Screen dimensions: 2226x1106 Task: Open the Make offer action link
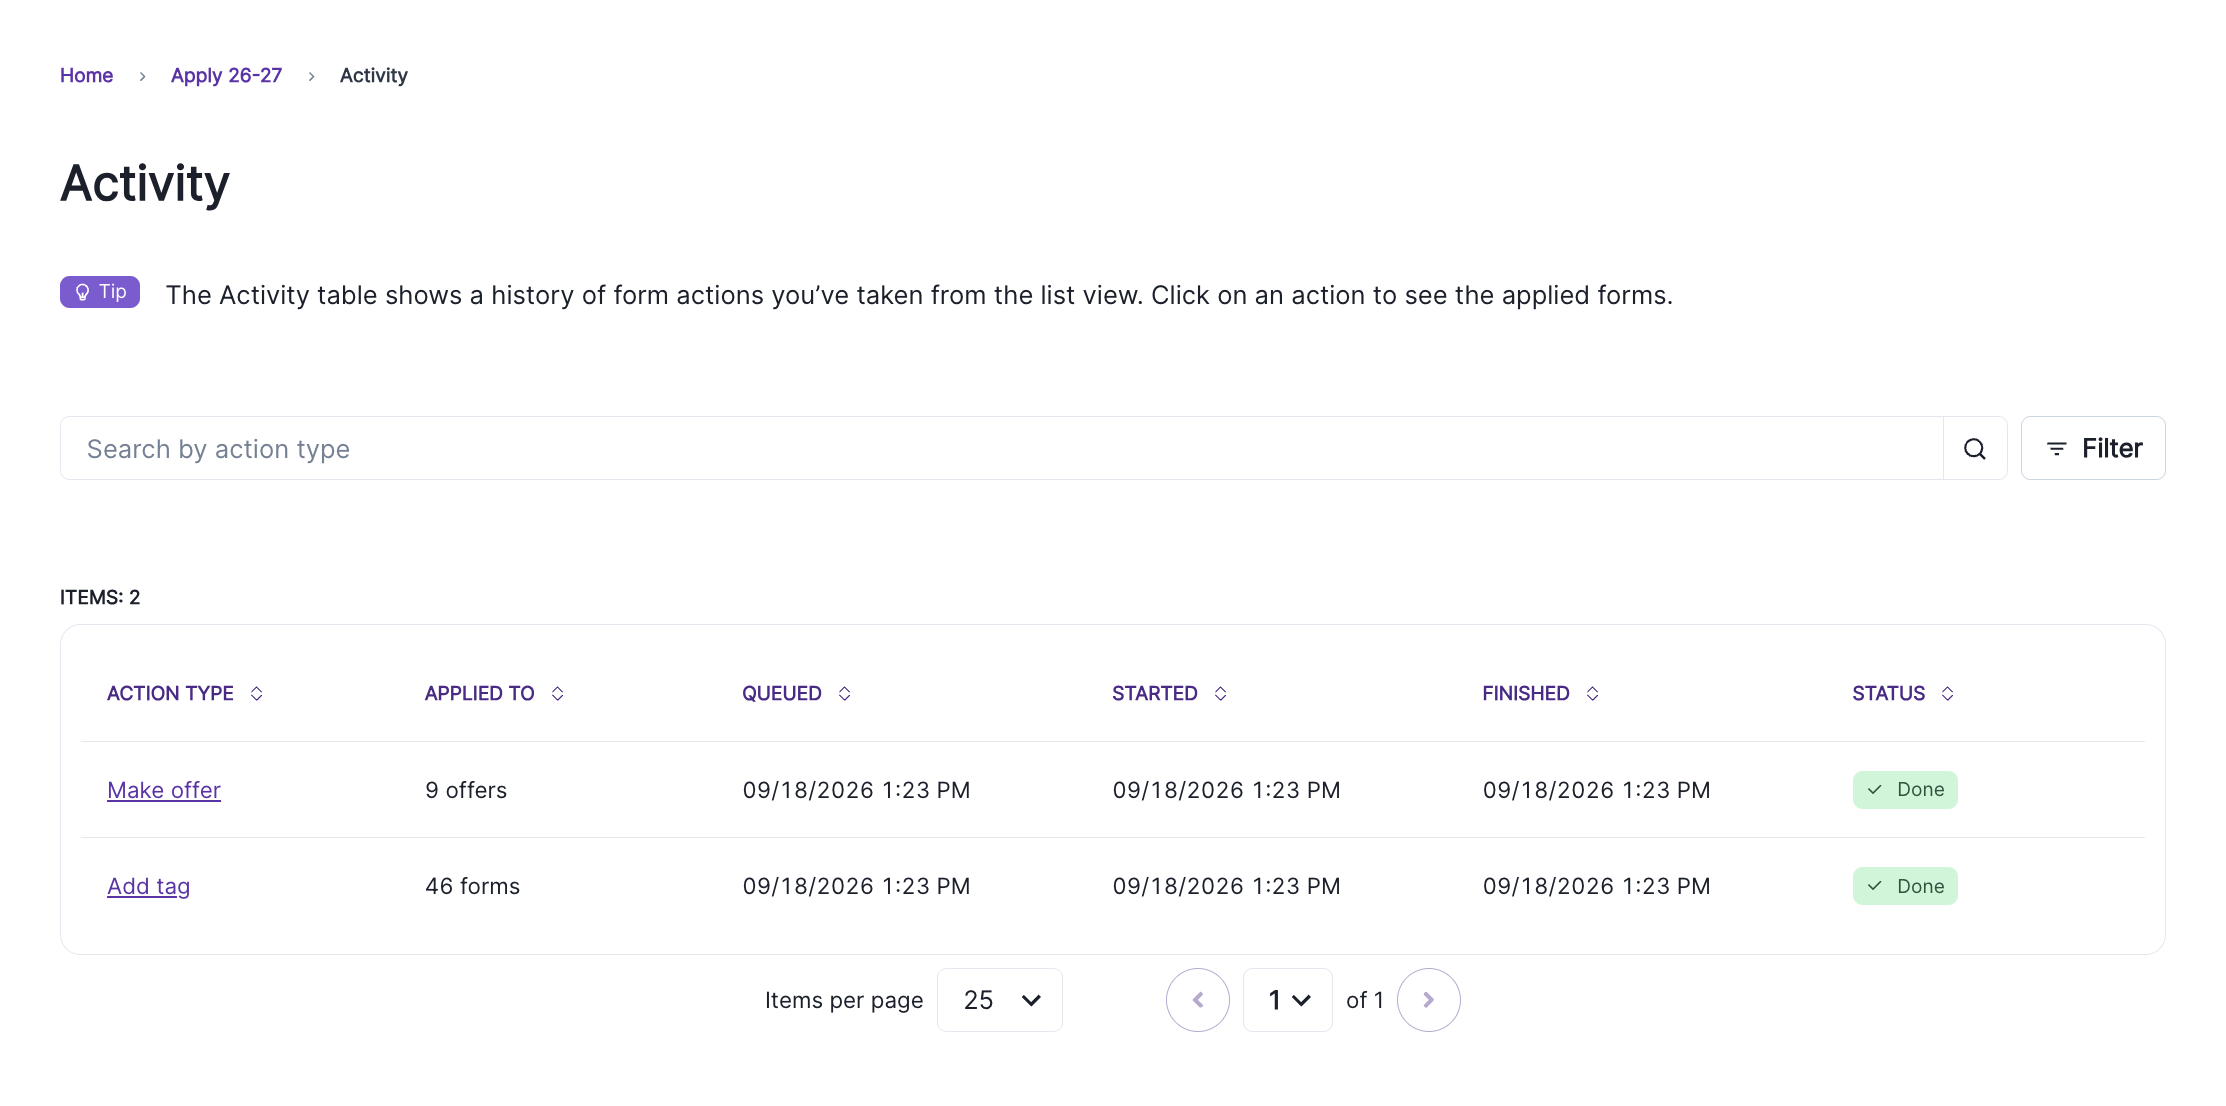click(x=164, y=791)
